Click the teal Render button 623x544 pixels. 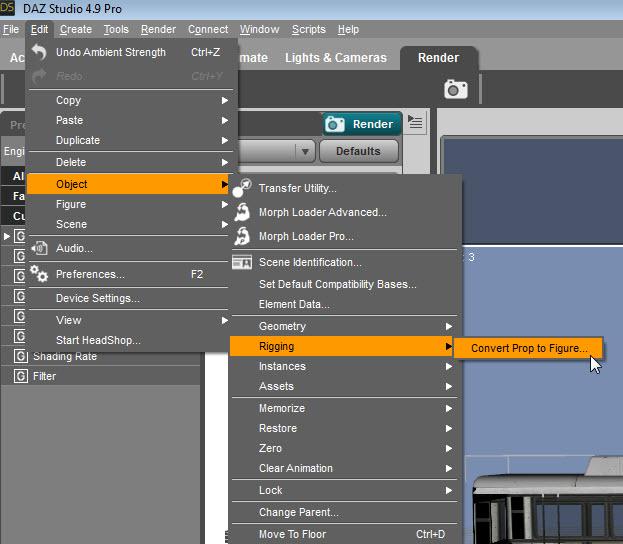click(362, 124)
